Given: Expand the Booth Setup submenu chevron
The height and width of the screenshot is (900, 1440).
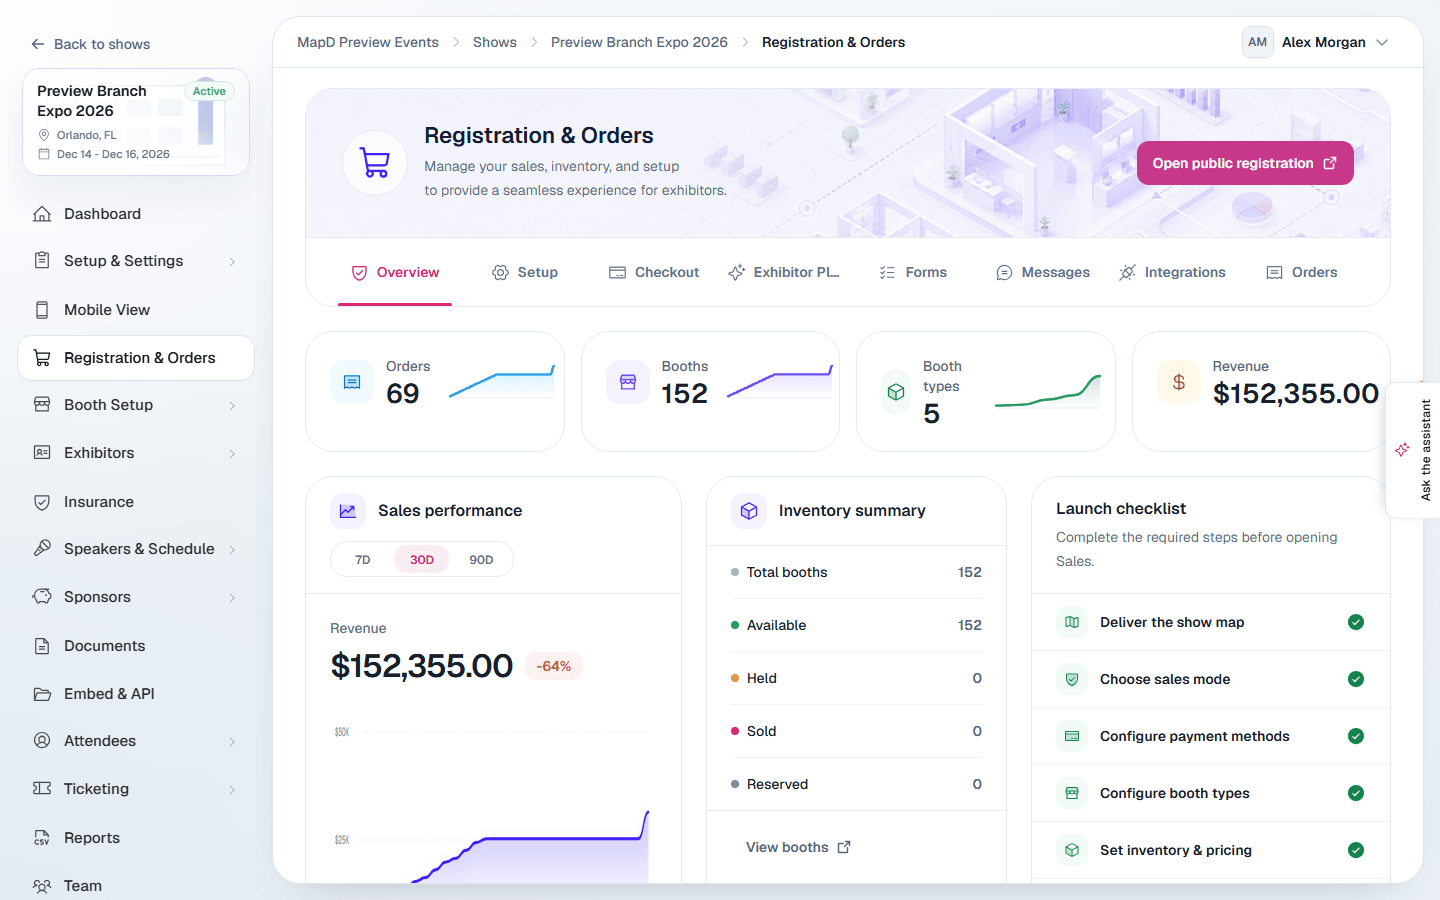Looking at the screenshot, I should [232, 406].
